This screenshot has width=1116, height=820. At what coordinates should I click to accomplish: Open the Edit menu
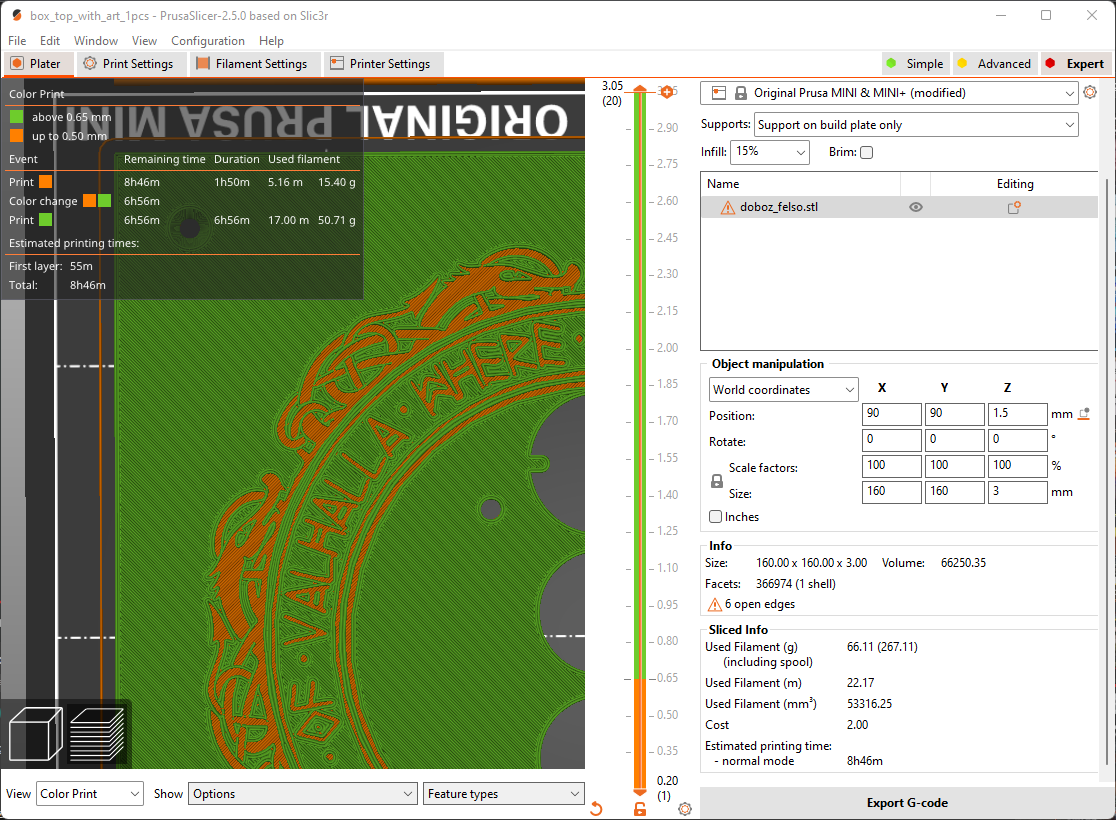50,41
